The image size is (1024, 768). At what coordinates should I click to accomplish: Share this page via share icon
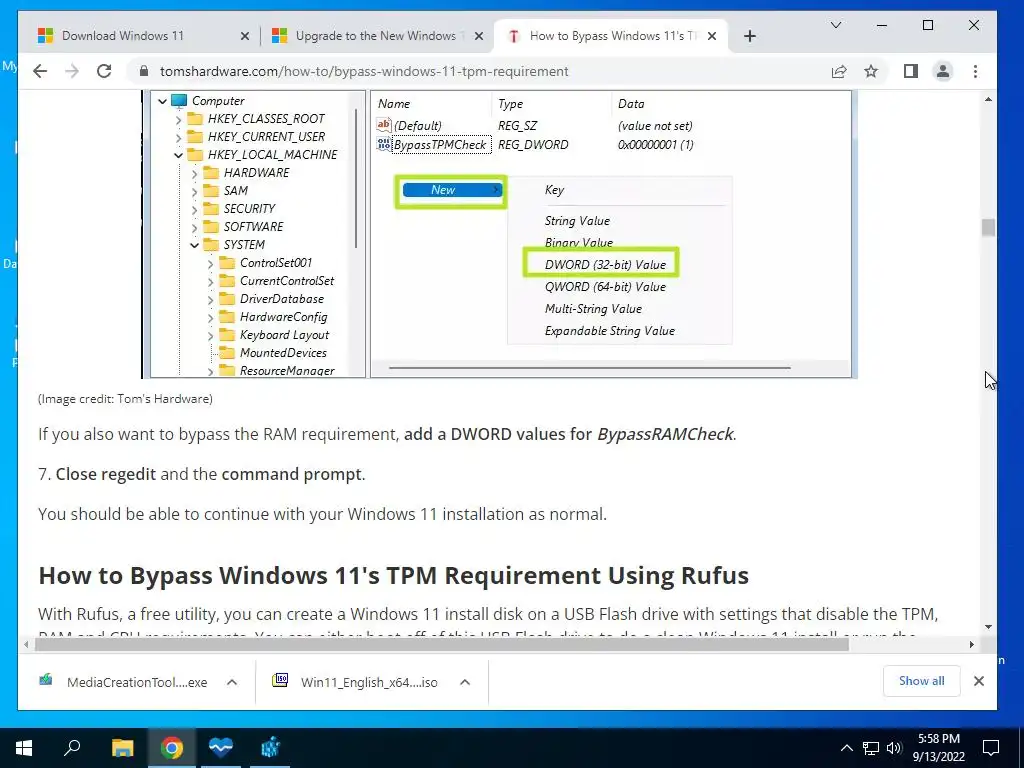coord(839,71)
